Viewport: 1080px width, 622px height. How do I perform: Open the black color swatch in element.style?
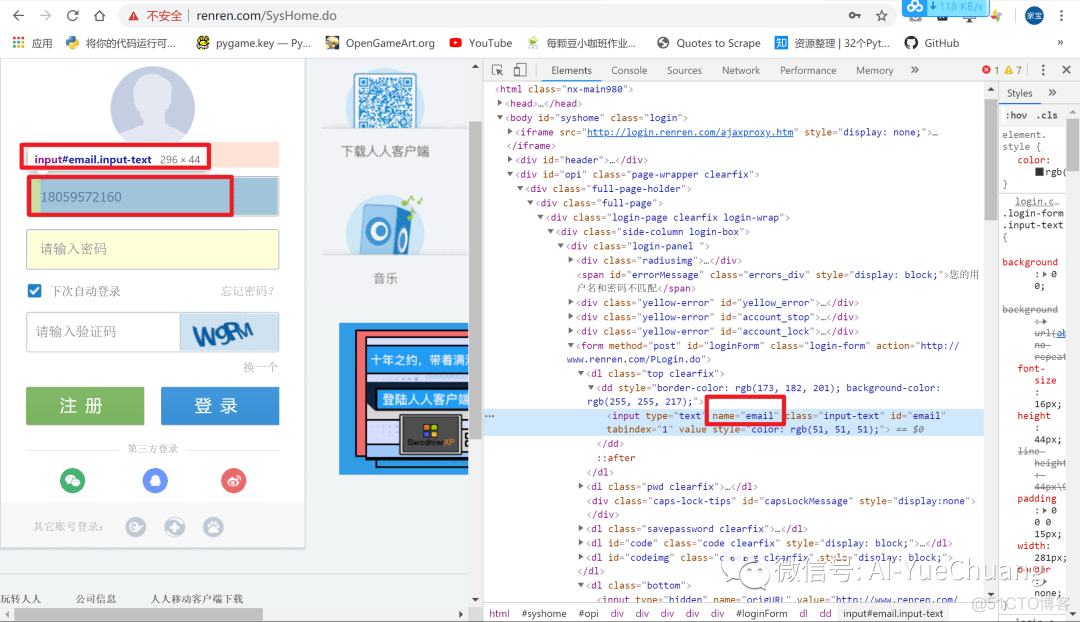click(x=1039, y=172)
